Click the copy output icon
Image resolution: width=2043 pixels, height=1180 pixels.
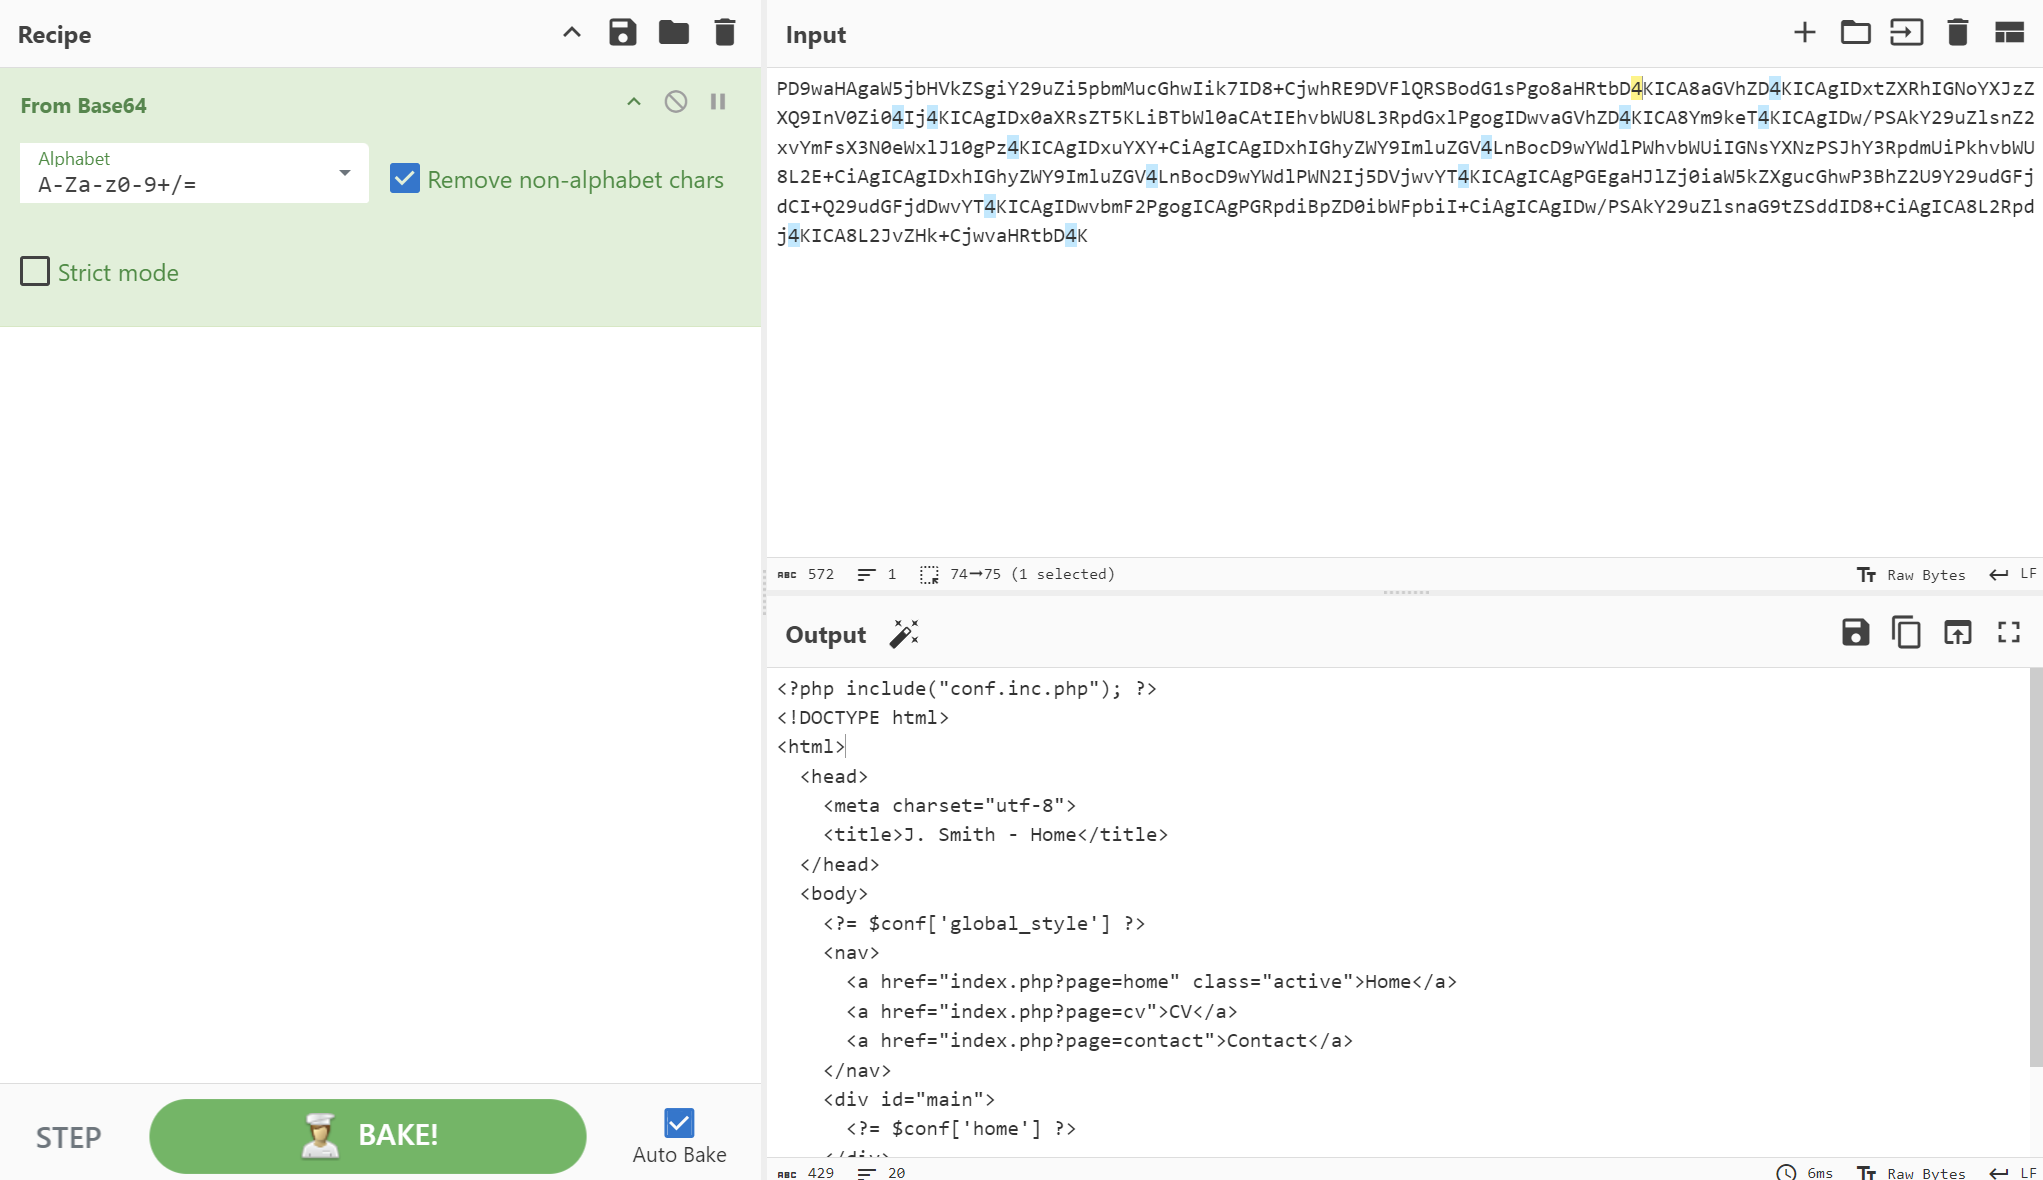[1905, 634]
